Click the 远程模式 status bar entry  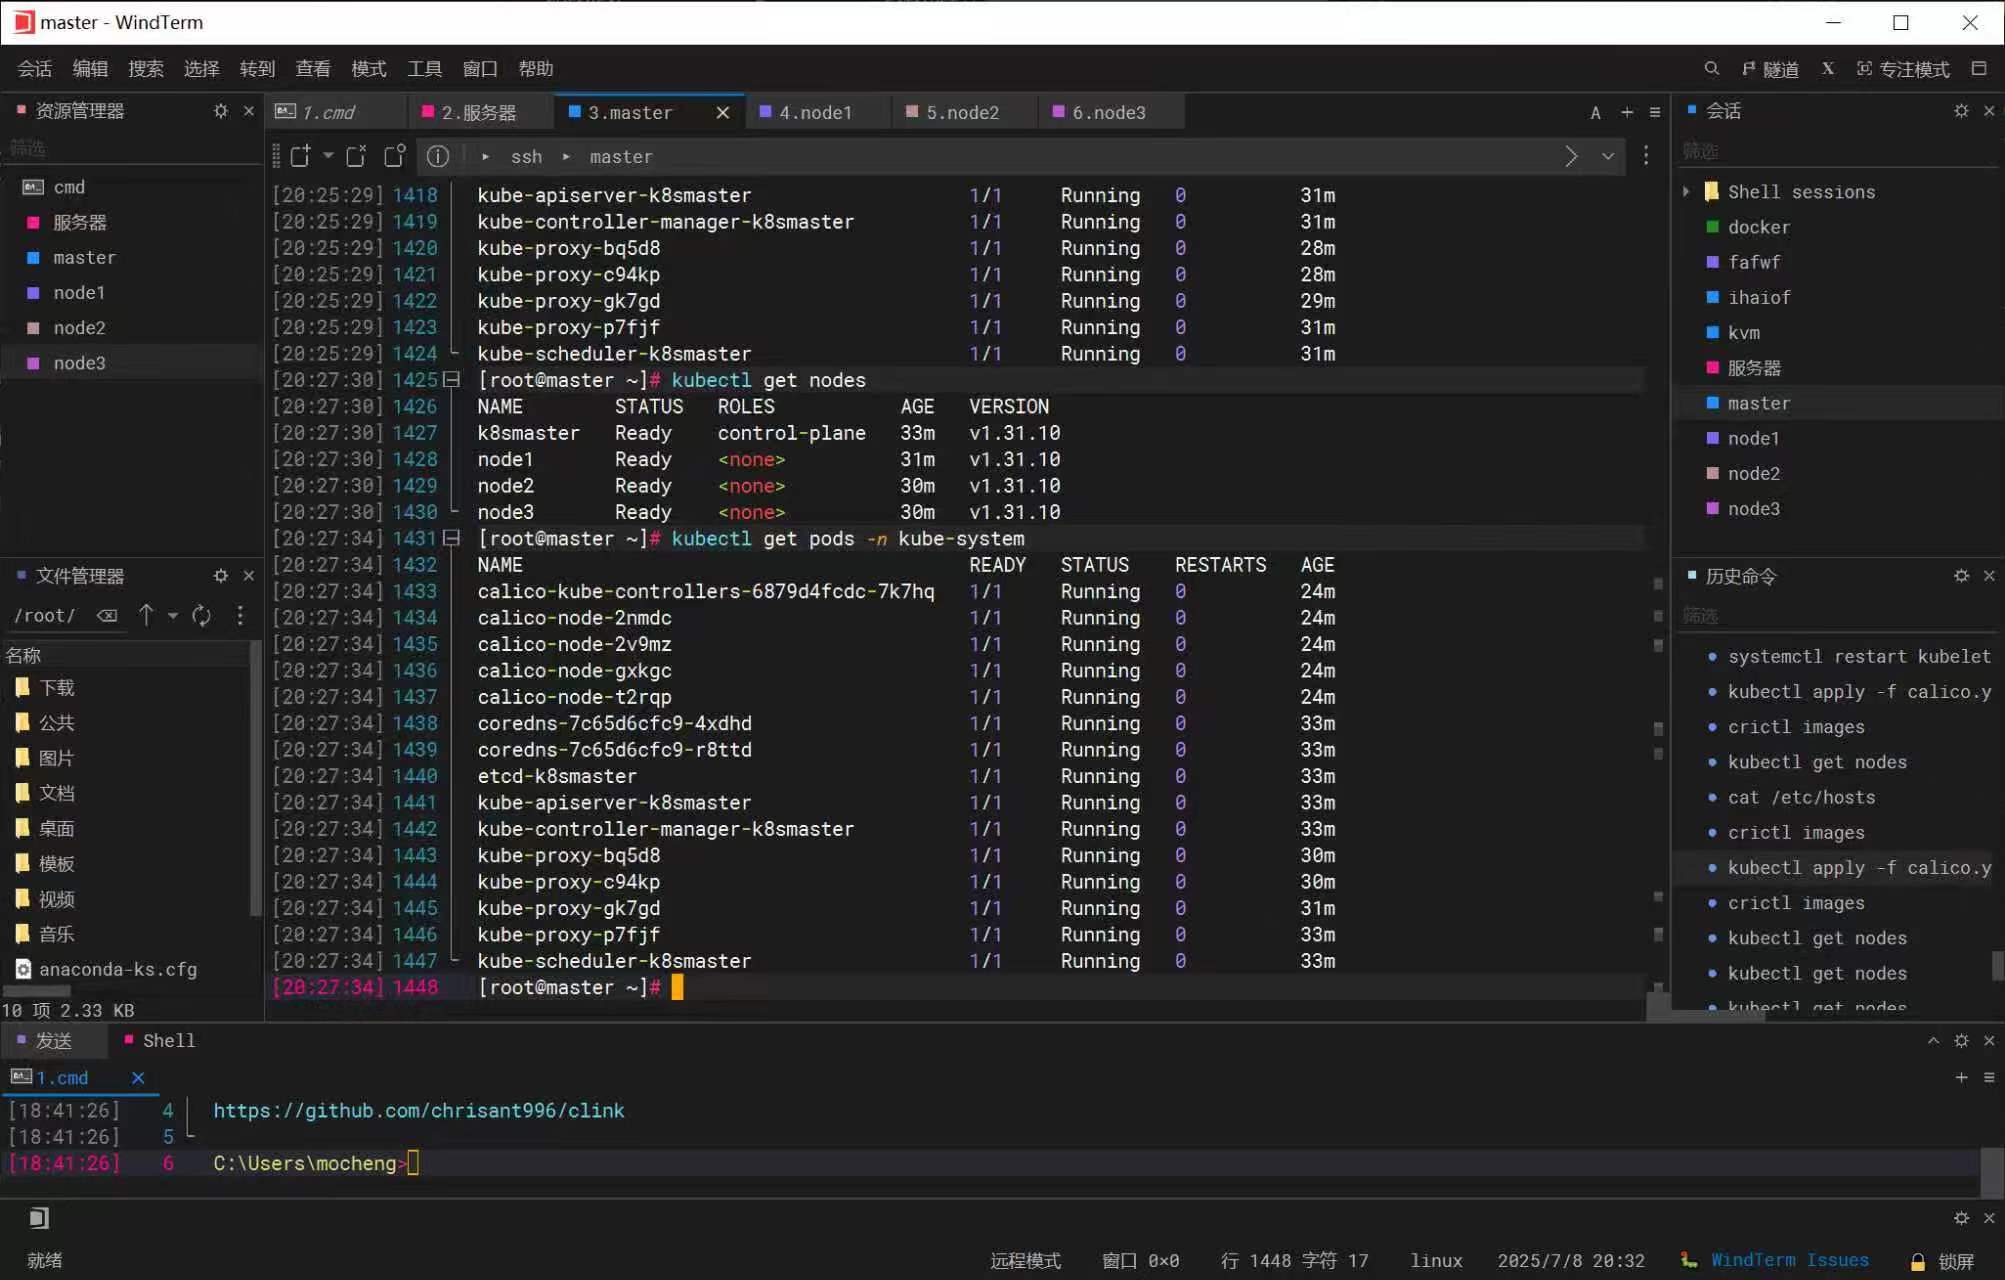click(1024, 1261)
